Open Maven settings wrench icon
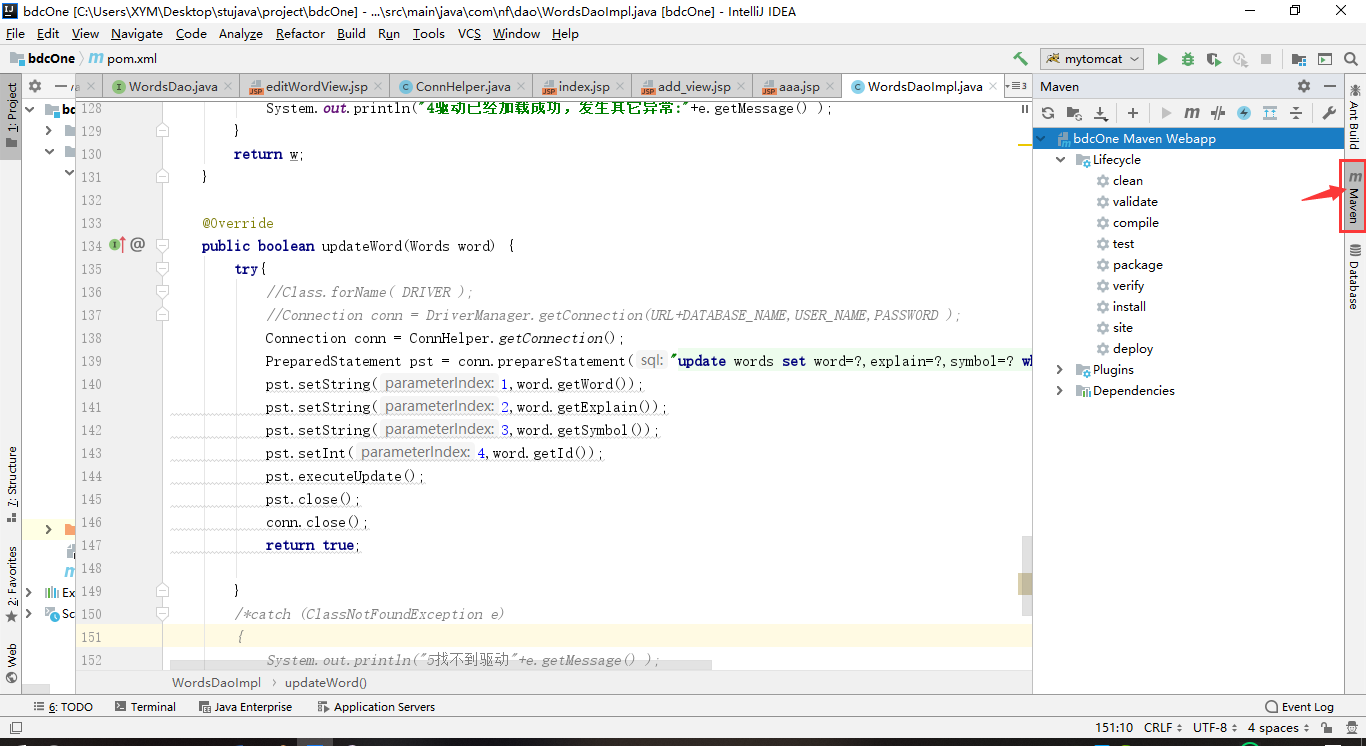Image resolution: width=1366 pixels, height=746 pixels. pyautogui.click(x=1329, y=113)
